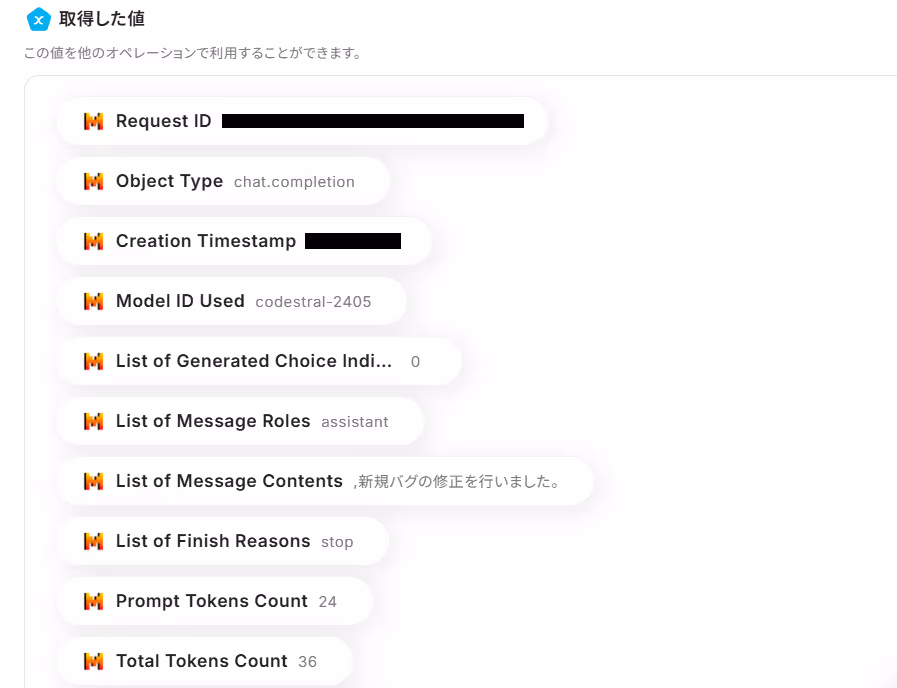The height and width of the screenshot is (688, 897).
Task: Select the Object Type chat.completion chip
Action: (x=223, y=181)
